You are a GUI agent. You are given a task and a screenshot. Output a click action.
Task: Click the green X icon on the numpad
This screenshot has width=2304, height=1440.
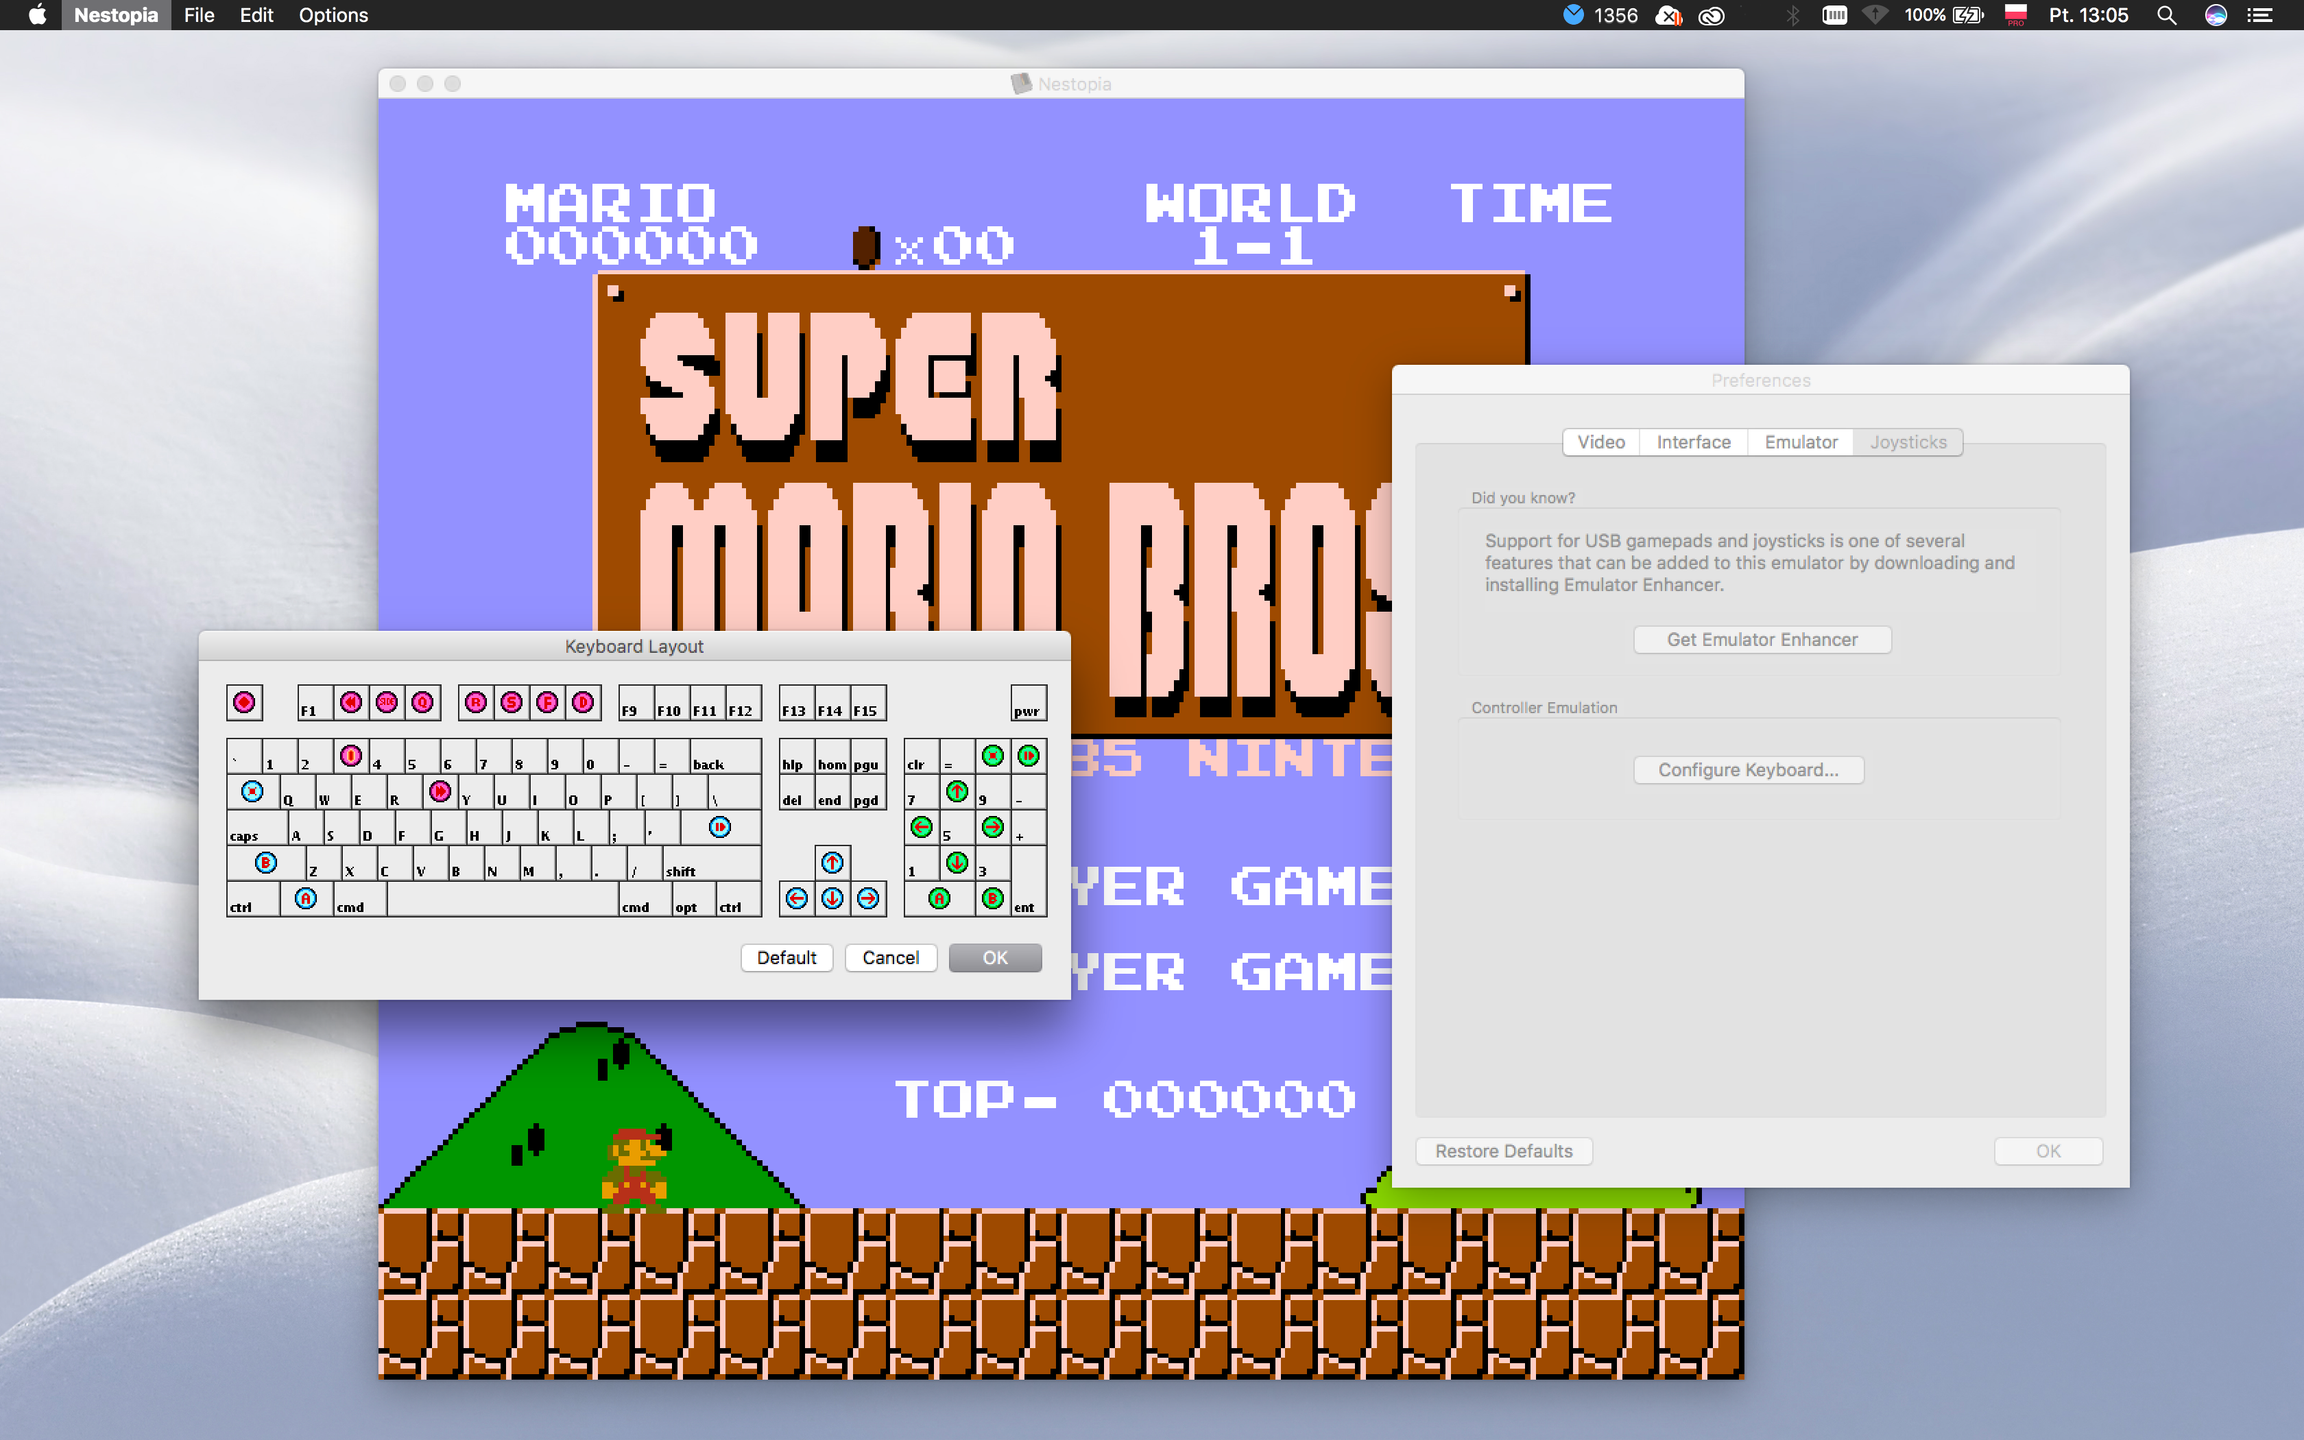tap(993, 755)
